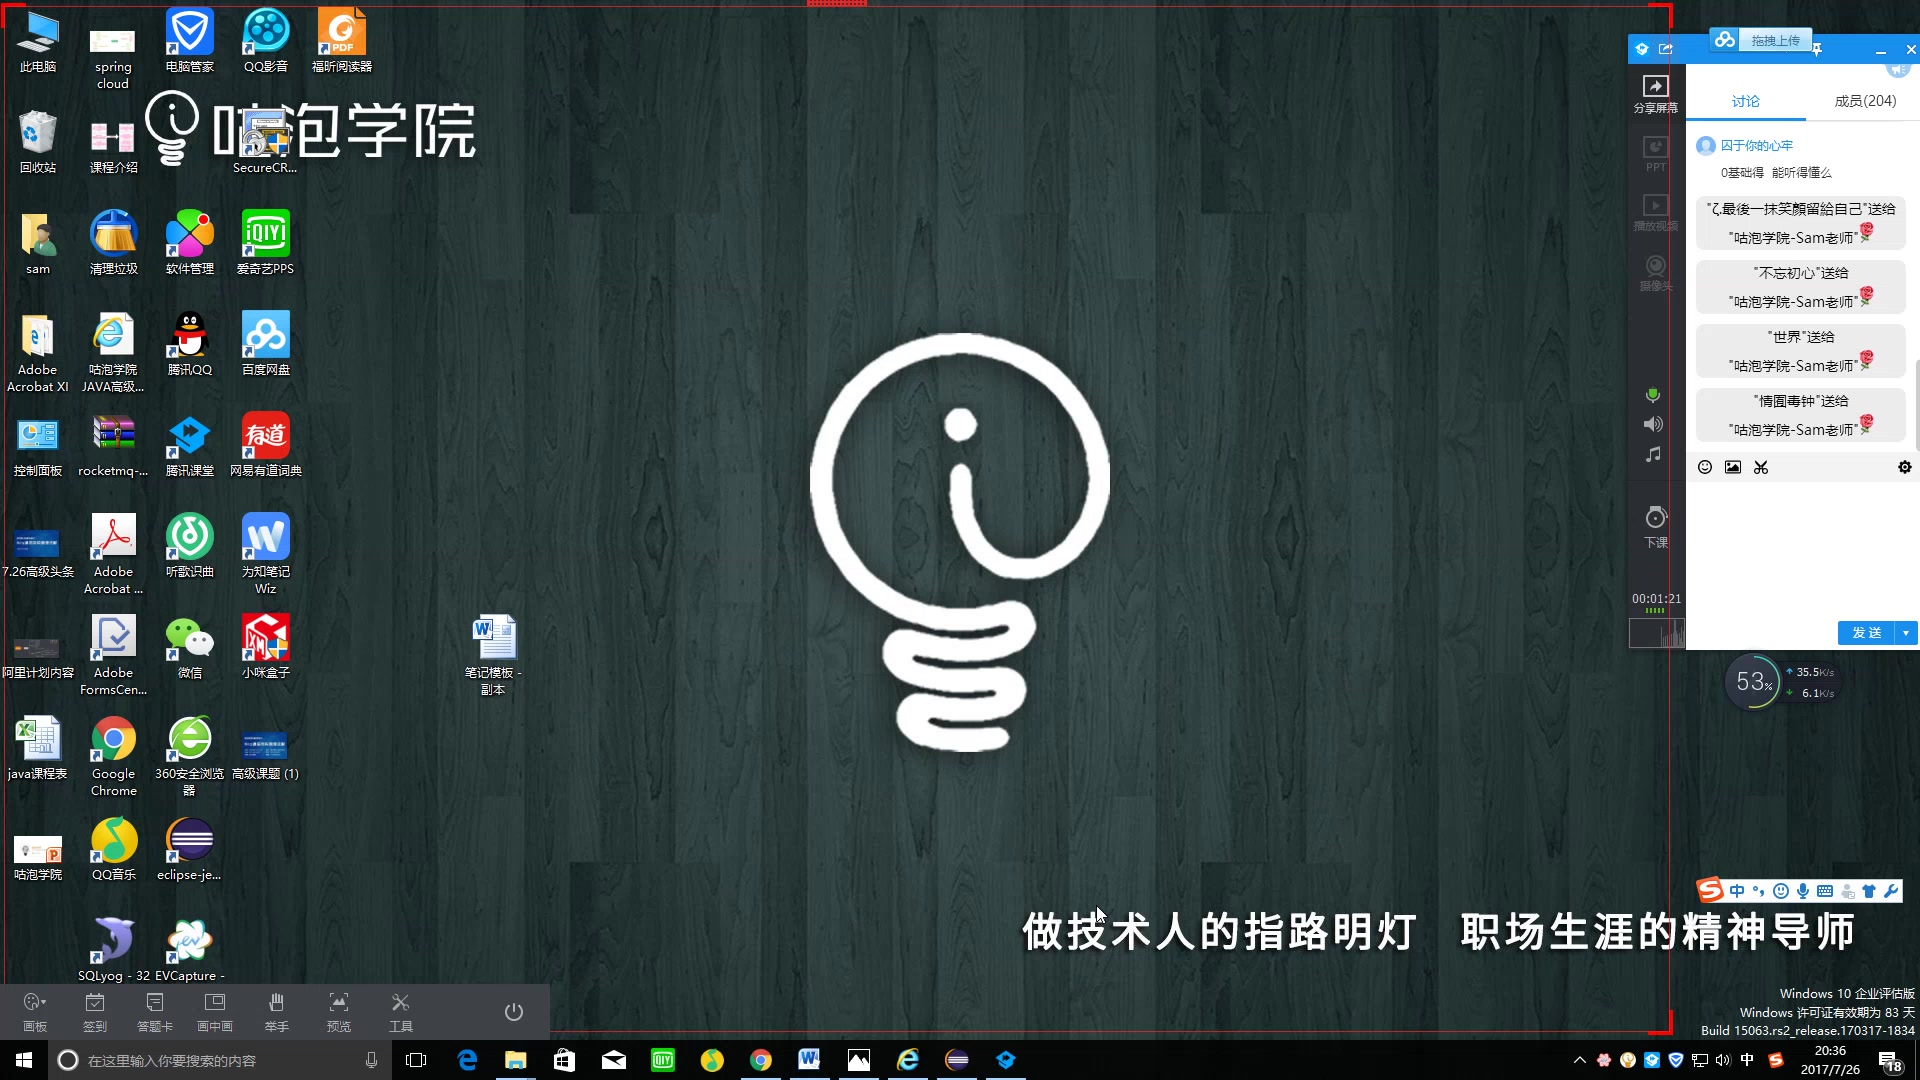The height and width of the screenshot is (1080, 1920).
Task: Open Google Chrome desktop shortcut
Action: tap(114, 756)
